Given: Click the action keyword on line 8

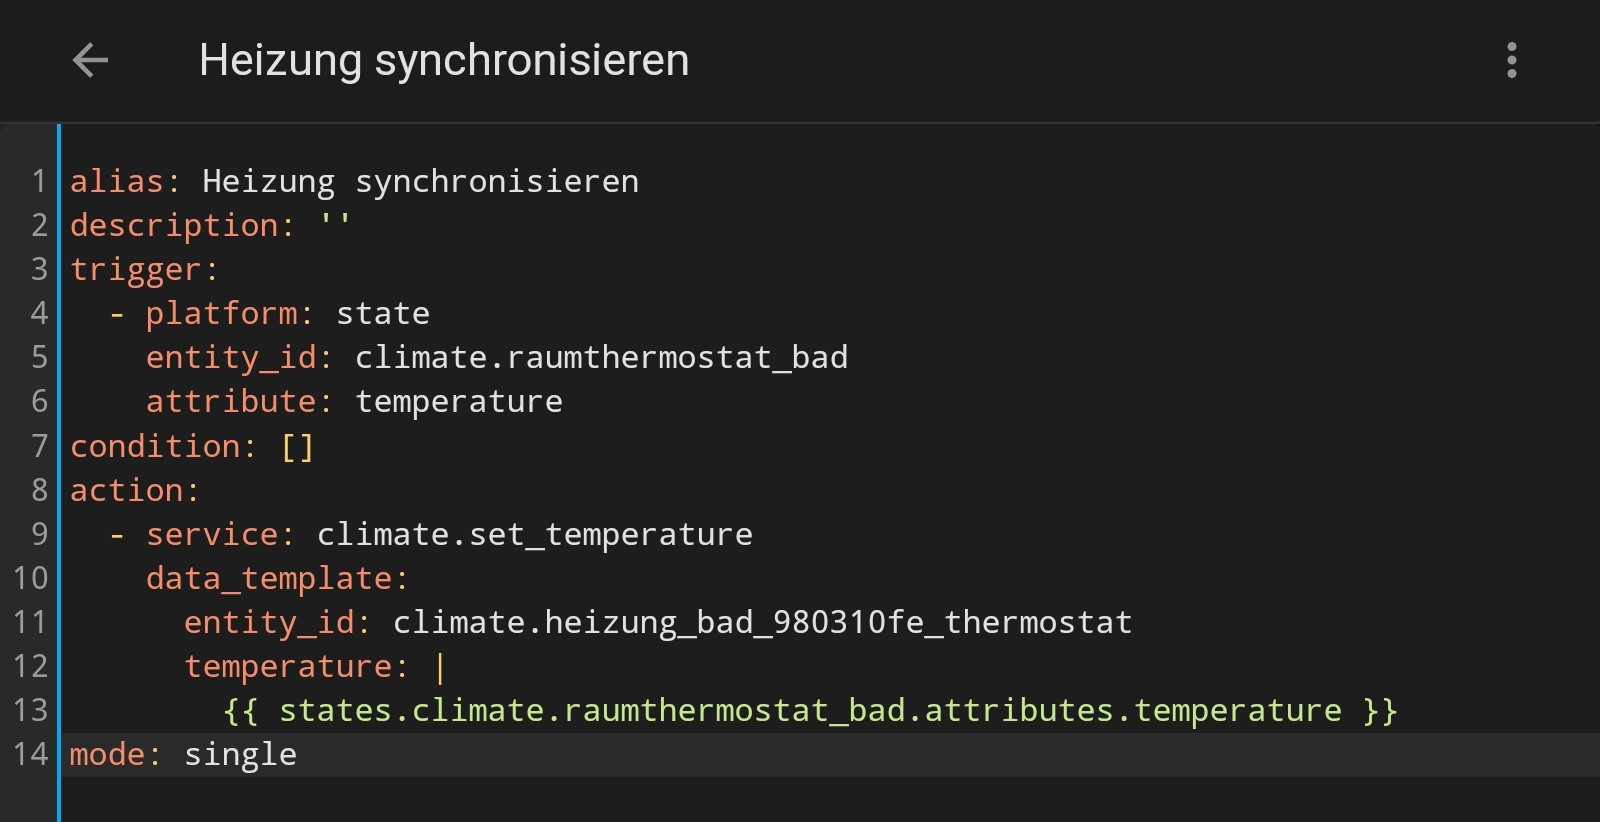Looking at the screenshot, I should pos(130,489).
